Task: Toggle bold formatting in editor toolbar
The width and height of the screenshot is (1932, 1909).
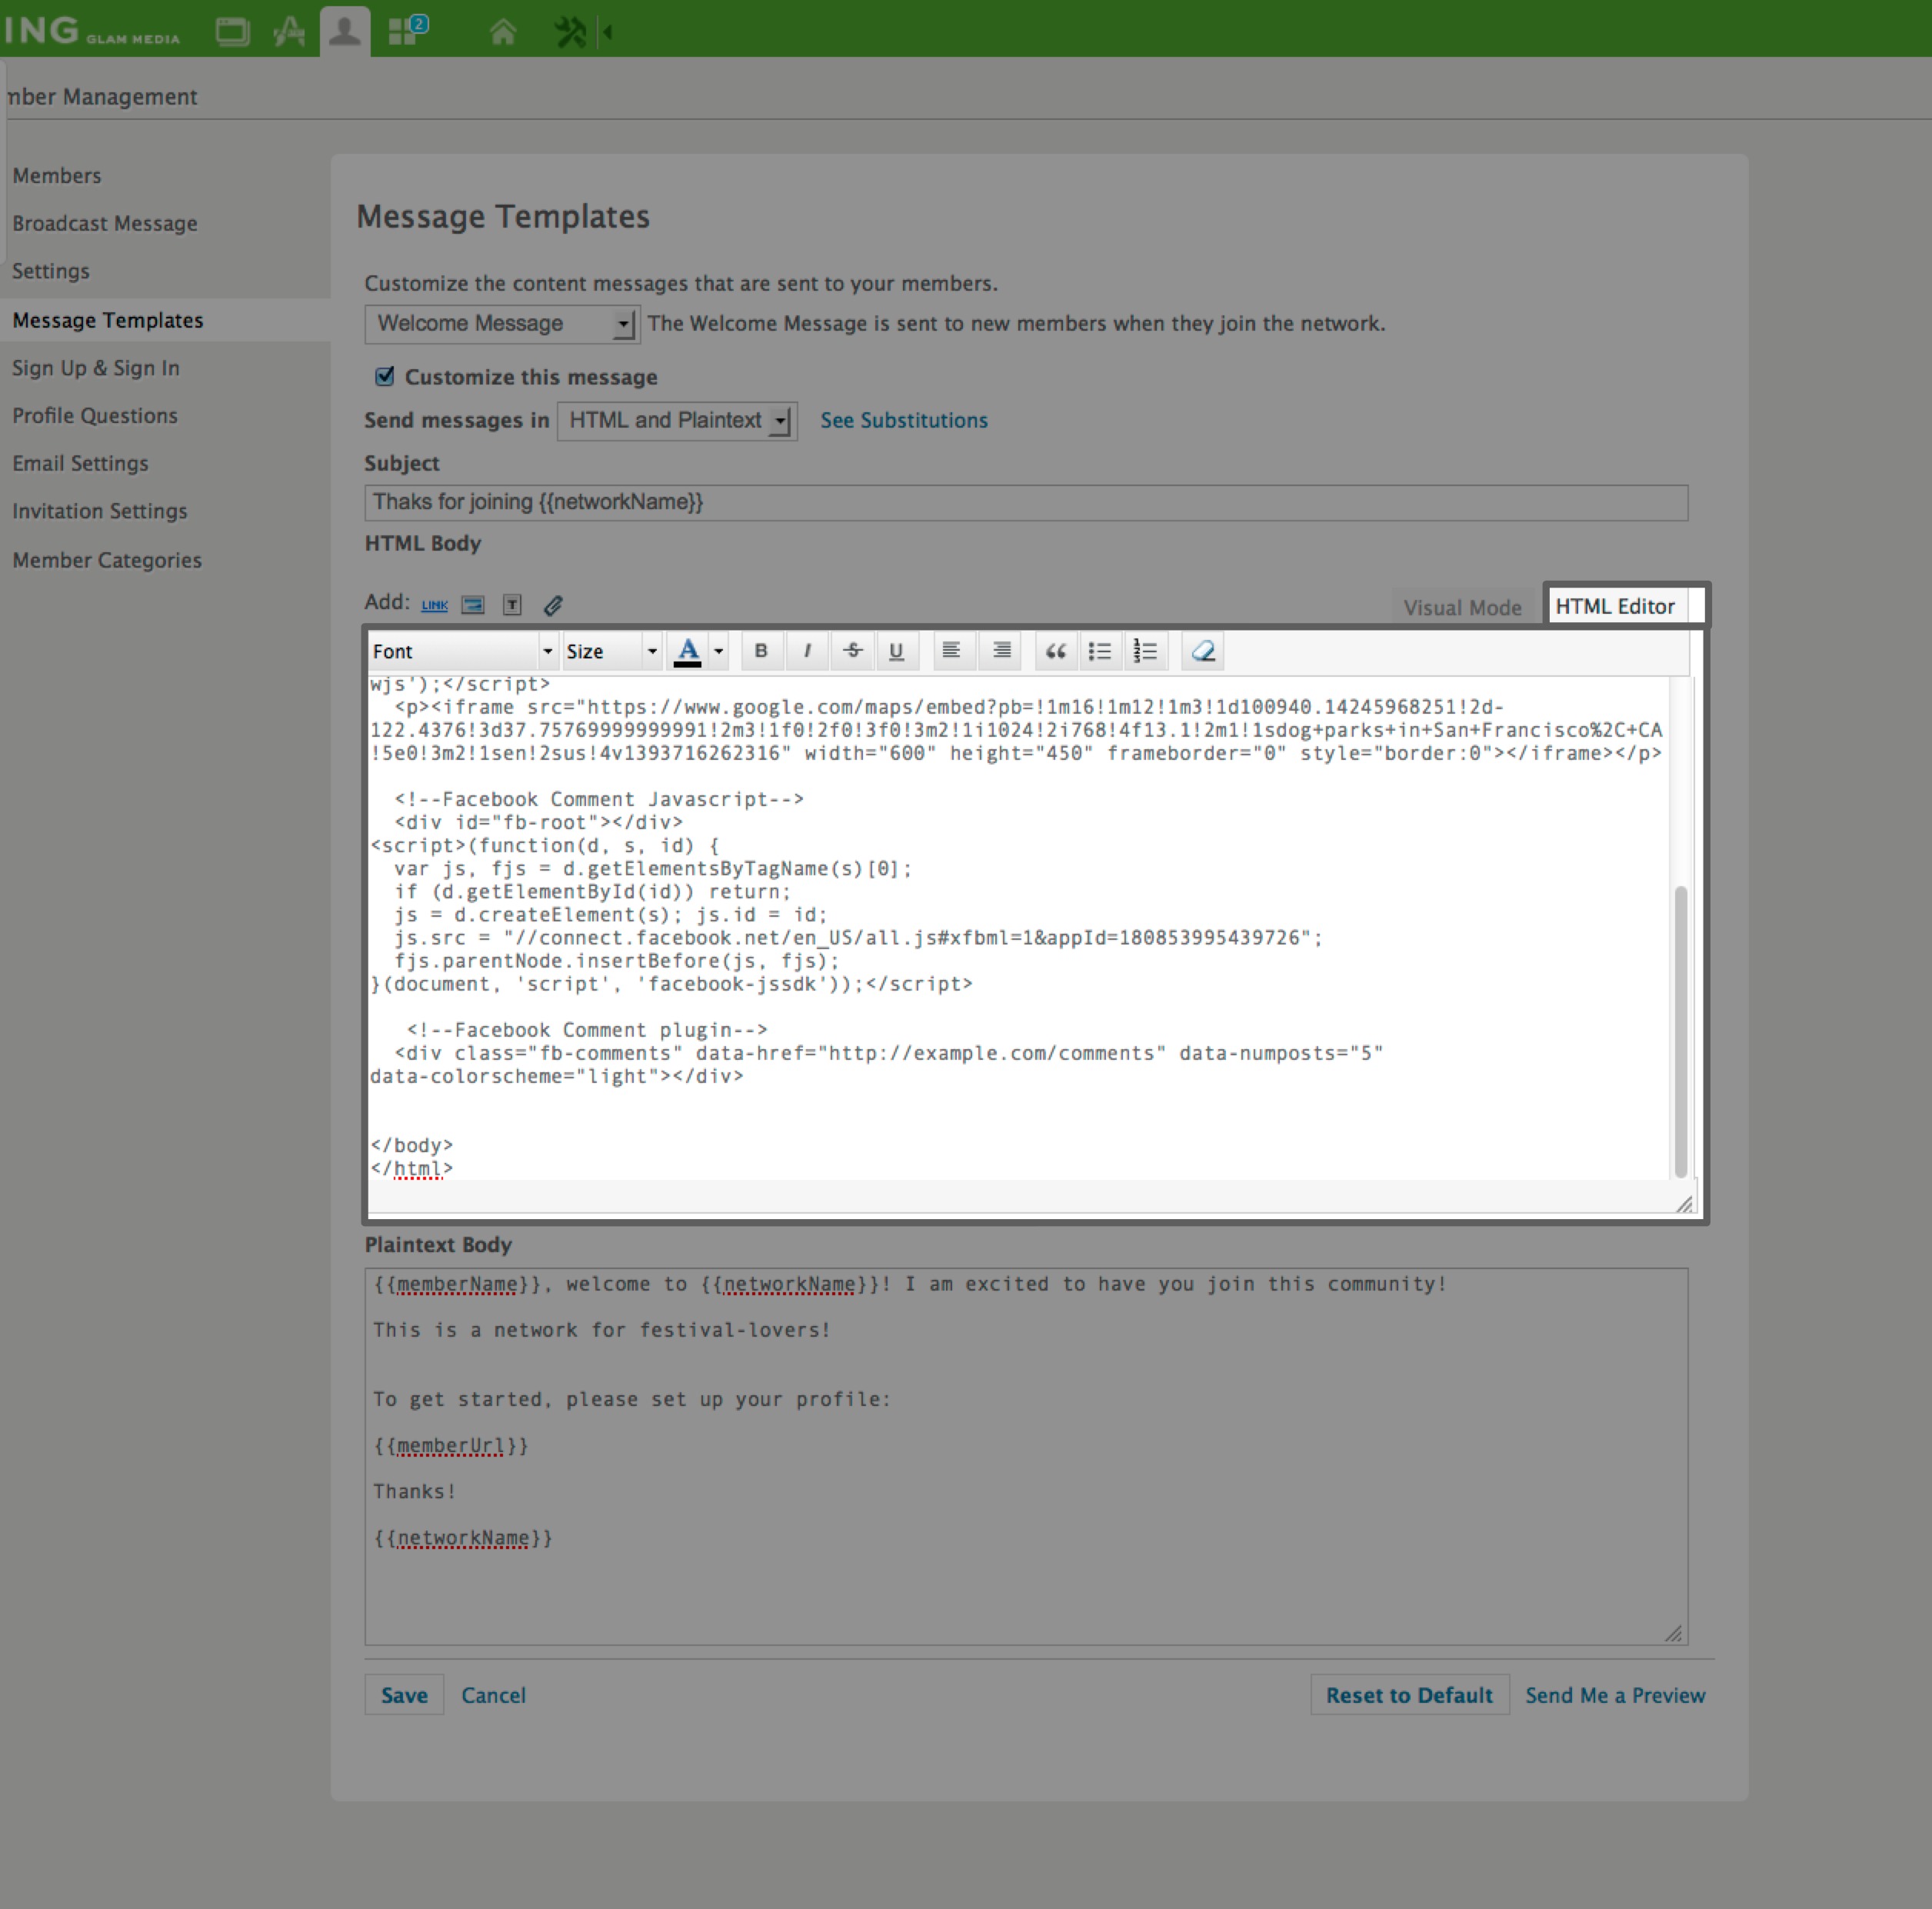Action: (761, 651)
